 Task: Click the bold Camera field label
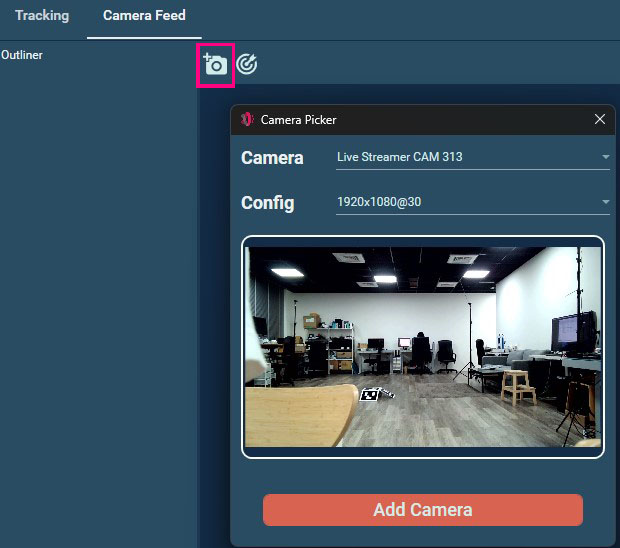point(272,158)
